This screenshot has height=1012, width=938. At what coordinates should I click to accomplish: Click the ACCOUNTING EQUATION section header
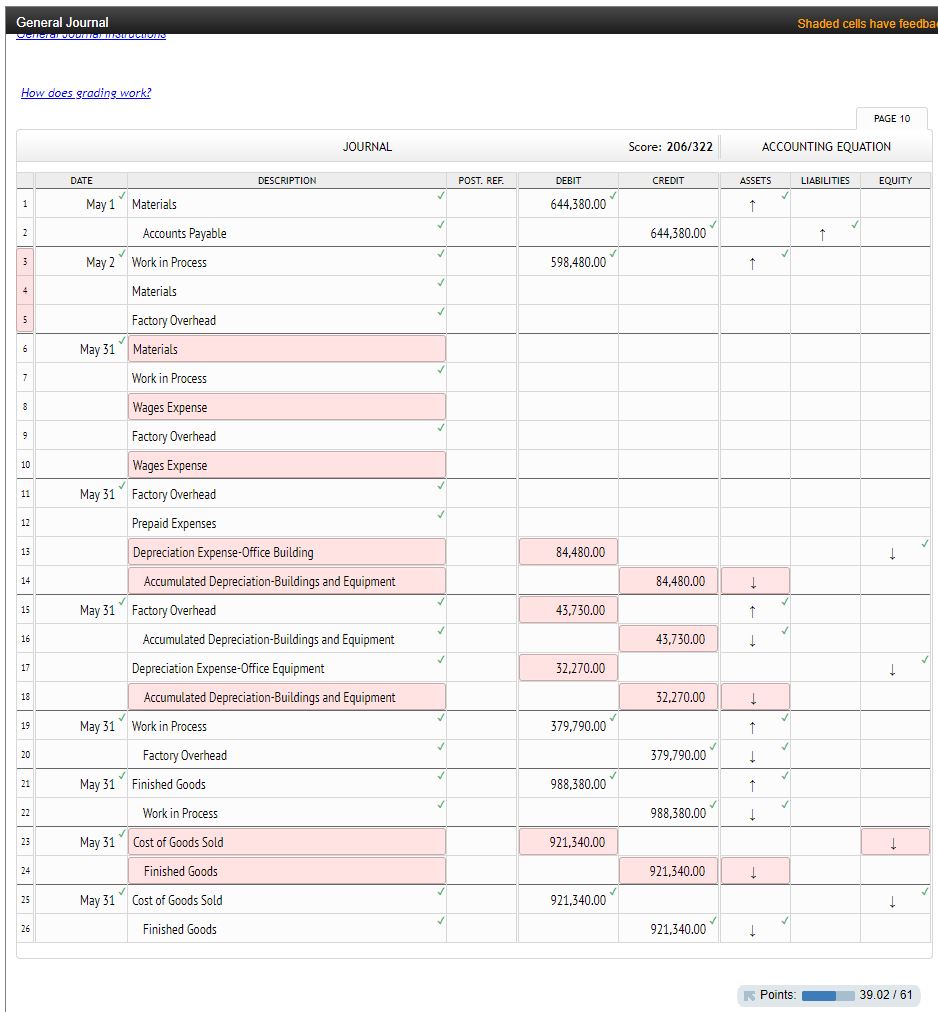(x=827, y=146)
